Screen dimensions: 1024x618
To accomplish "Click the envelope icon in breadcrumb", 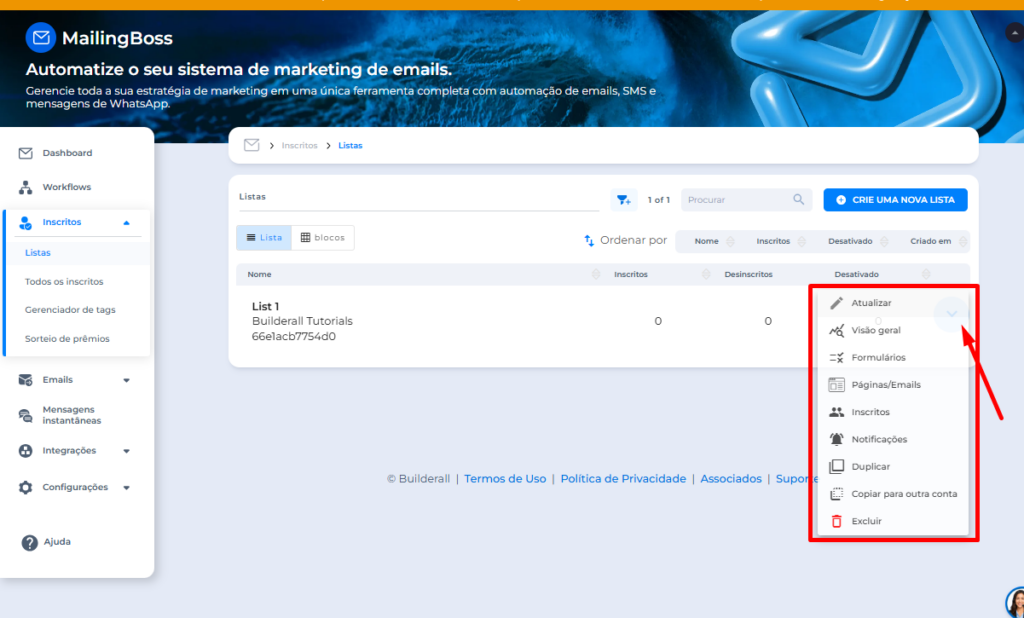I will (x=252, y=145).
